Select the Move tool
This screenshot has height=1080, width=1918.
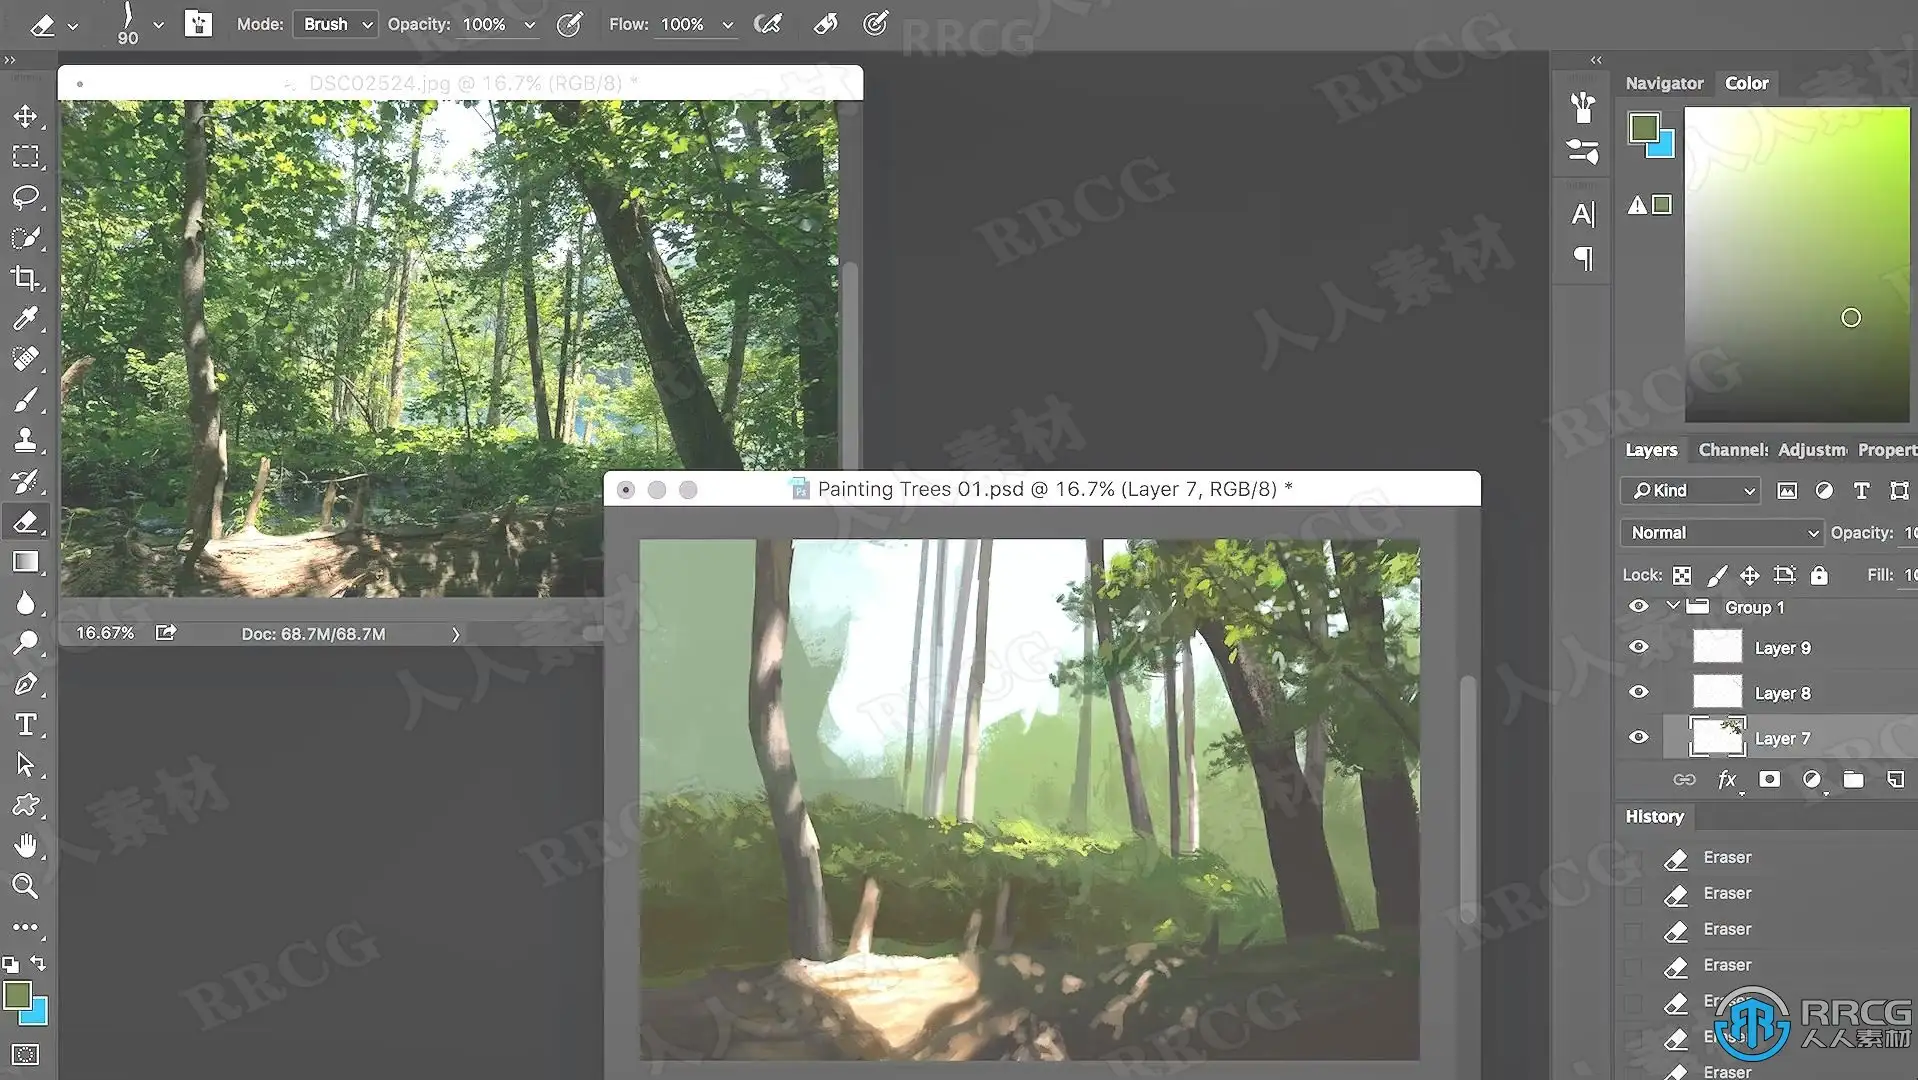pyautogui.click(x=25, y=116)
